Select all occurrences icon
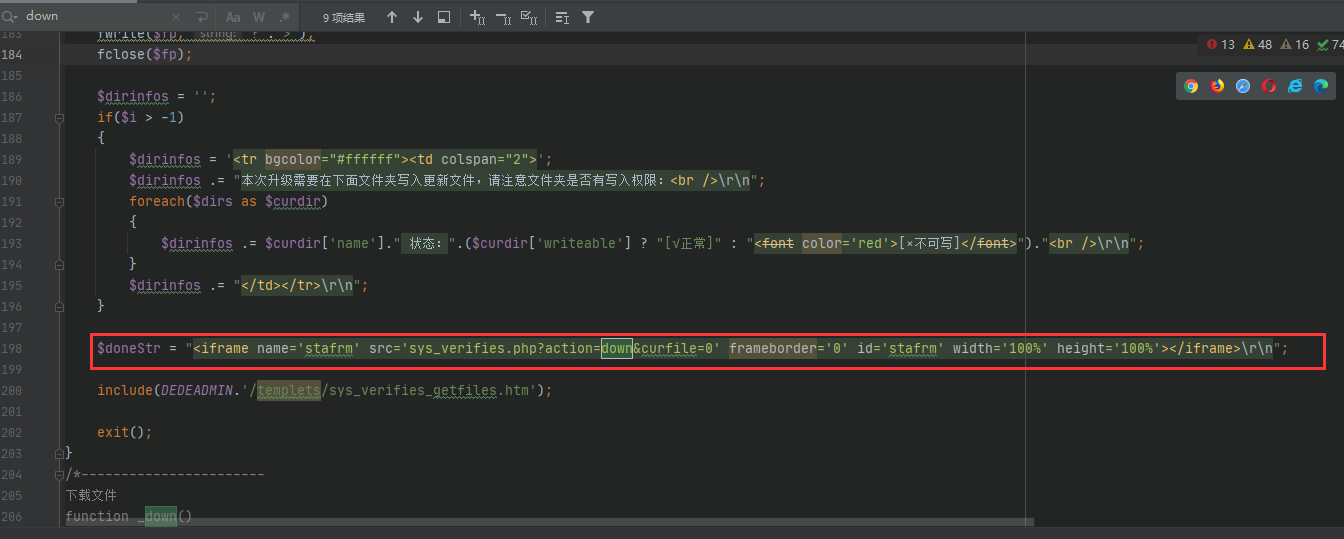1344x539 pixels. pyautogui.click(x=530, y=17)
